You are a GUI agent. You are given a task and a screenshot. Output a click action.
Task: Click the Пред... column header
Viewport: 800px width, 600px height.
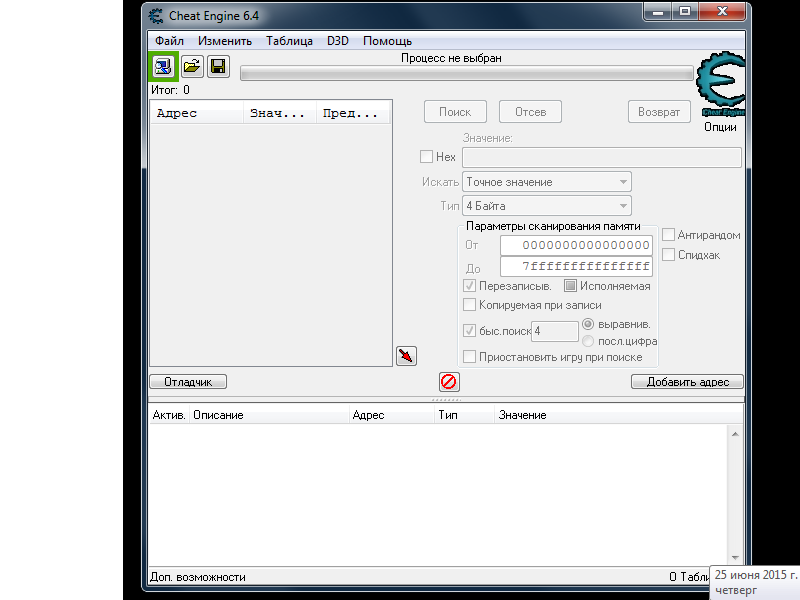pos(353,113)
